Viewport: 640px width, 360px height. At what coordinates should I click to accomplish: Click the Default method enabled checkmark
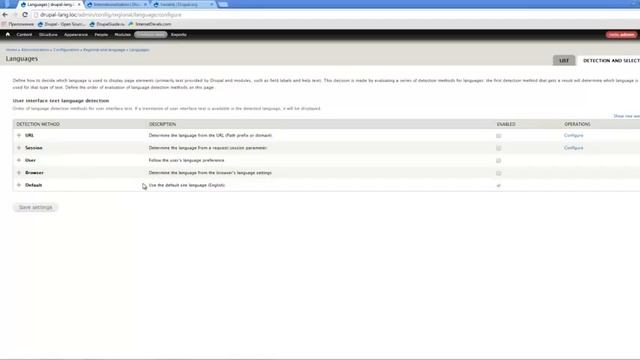pyautogui.click(x=498, y=186)
